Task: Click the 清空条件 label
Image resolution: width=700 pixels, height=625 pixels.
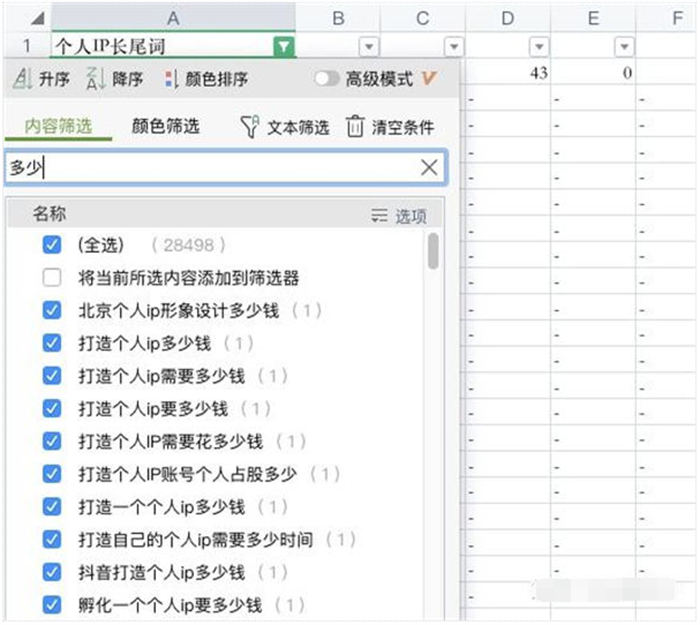Action: point(403,128)
